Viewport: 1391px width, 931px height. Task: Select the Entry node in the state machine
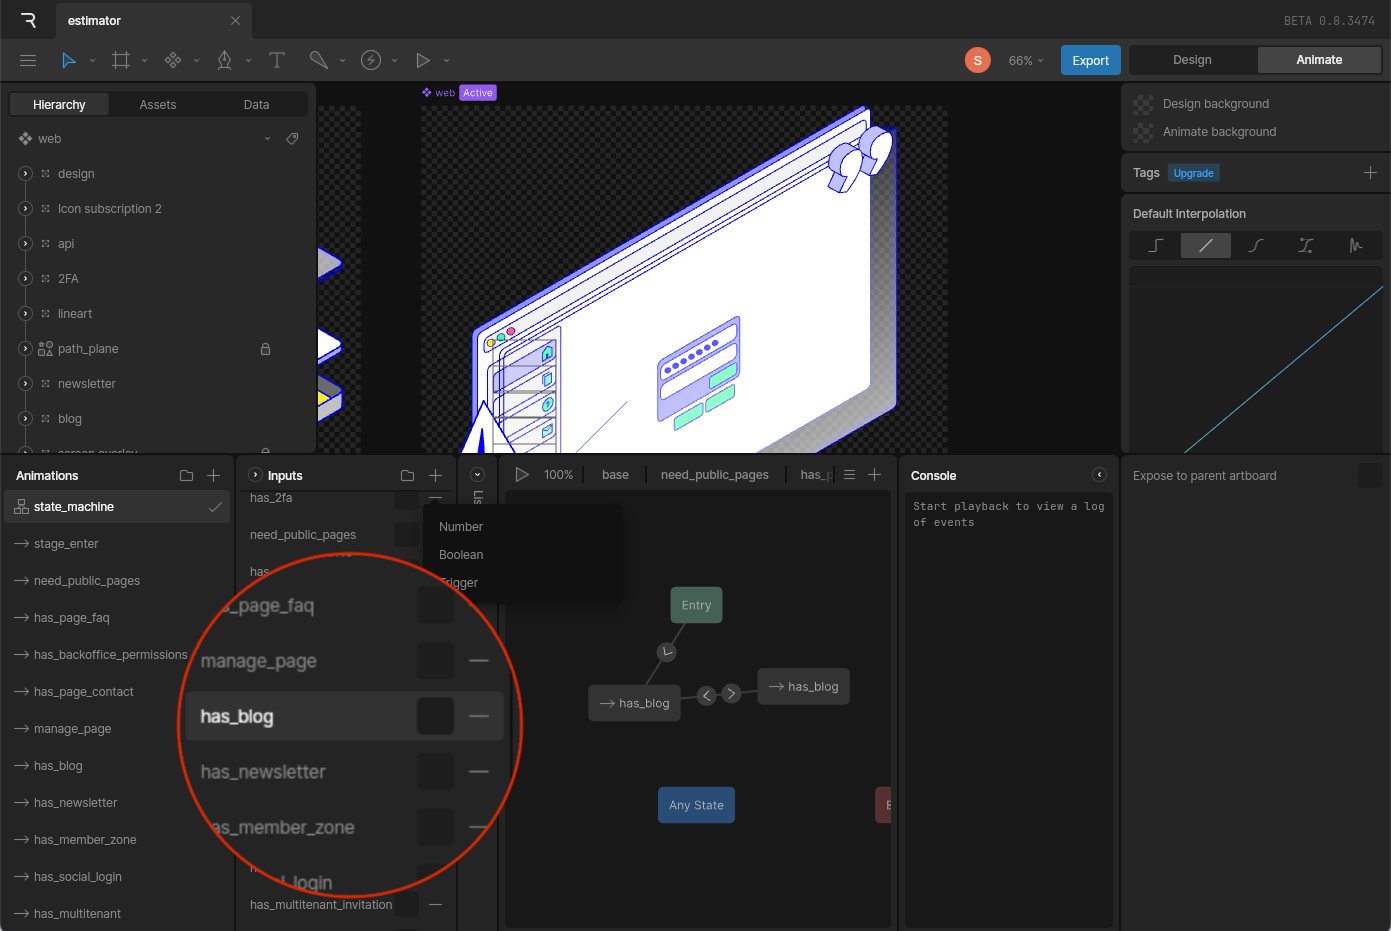(696, 605)
